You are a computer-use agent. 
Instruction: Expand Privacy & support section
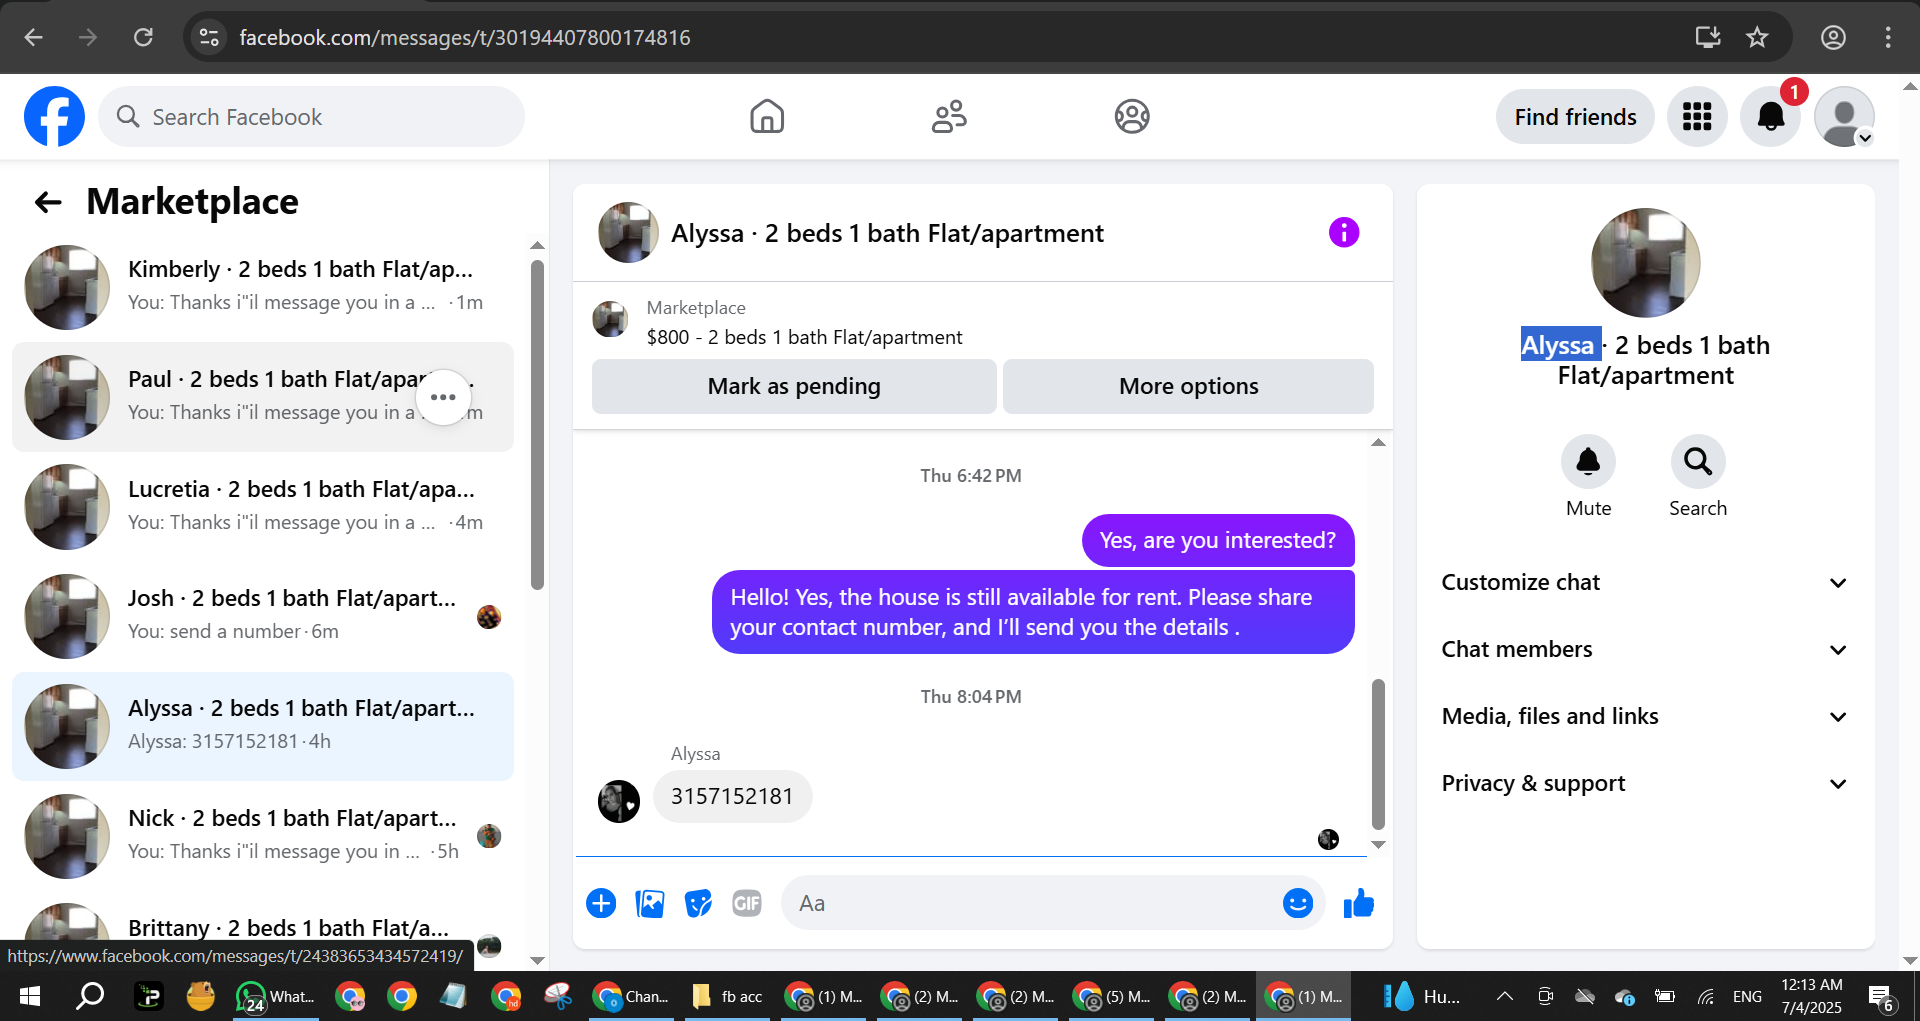point(1645,783)
